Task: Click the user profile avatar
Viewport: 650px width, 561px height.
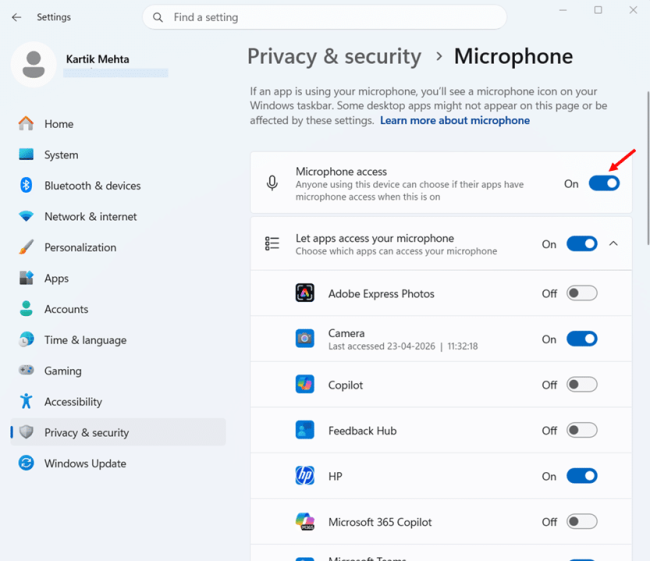Action: point(34,64)
